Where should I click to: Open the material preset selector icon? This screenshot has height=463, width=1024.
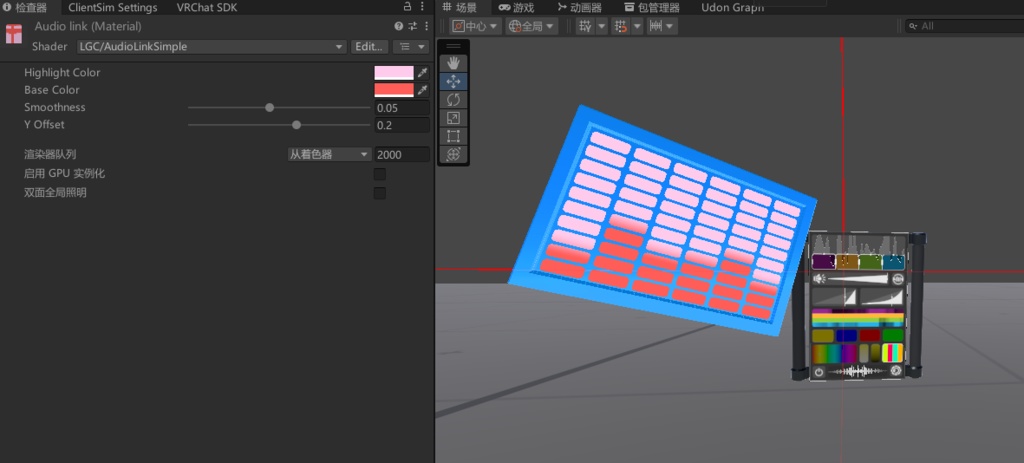(413, 26)
